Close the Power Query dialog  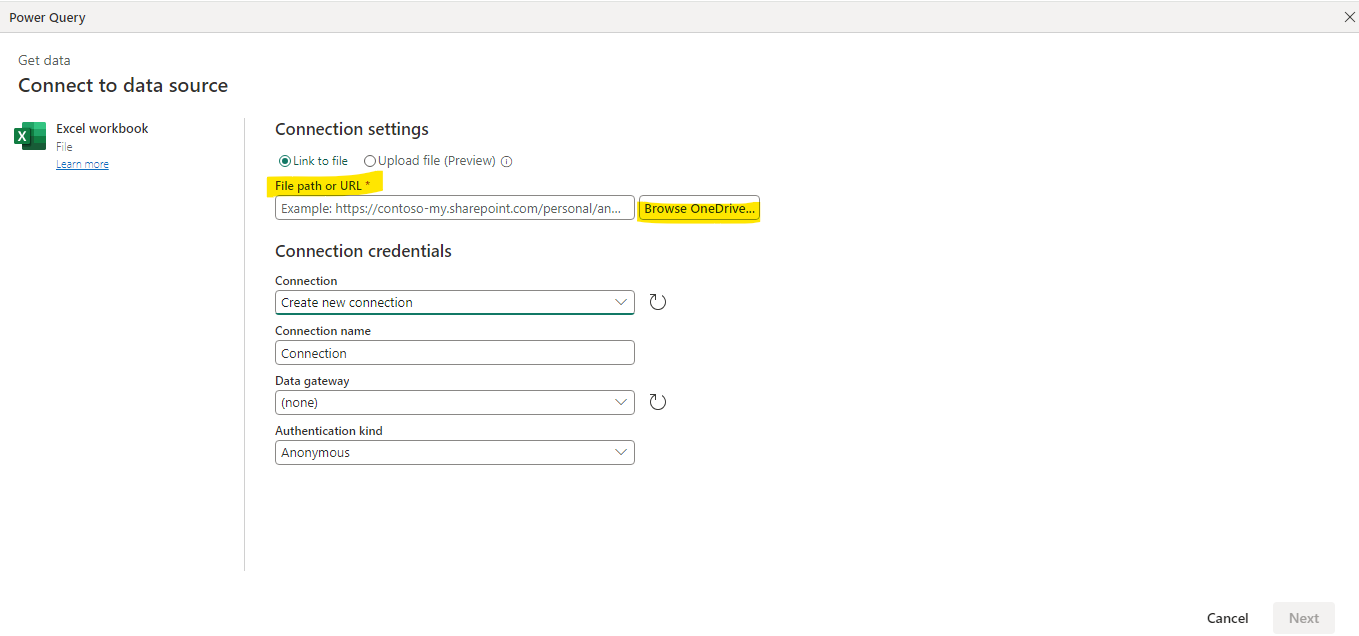pos(1348,16)
